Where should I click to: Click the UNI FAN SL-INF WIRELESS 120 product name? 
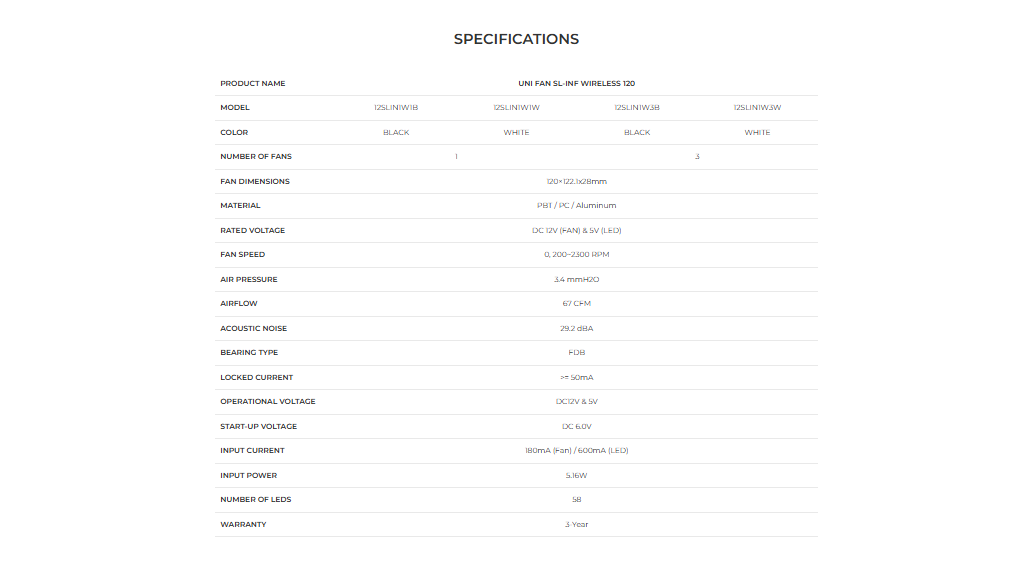(x=576, y=84)
